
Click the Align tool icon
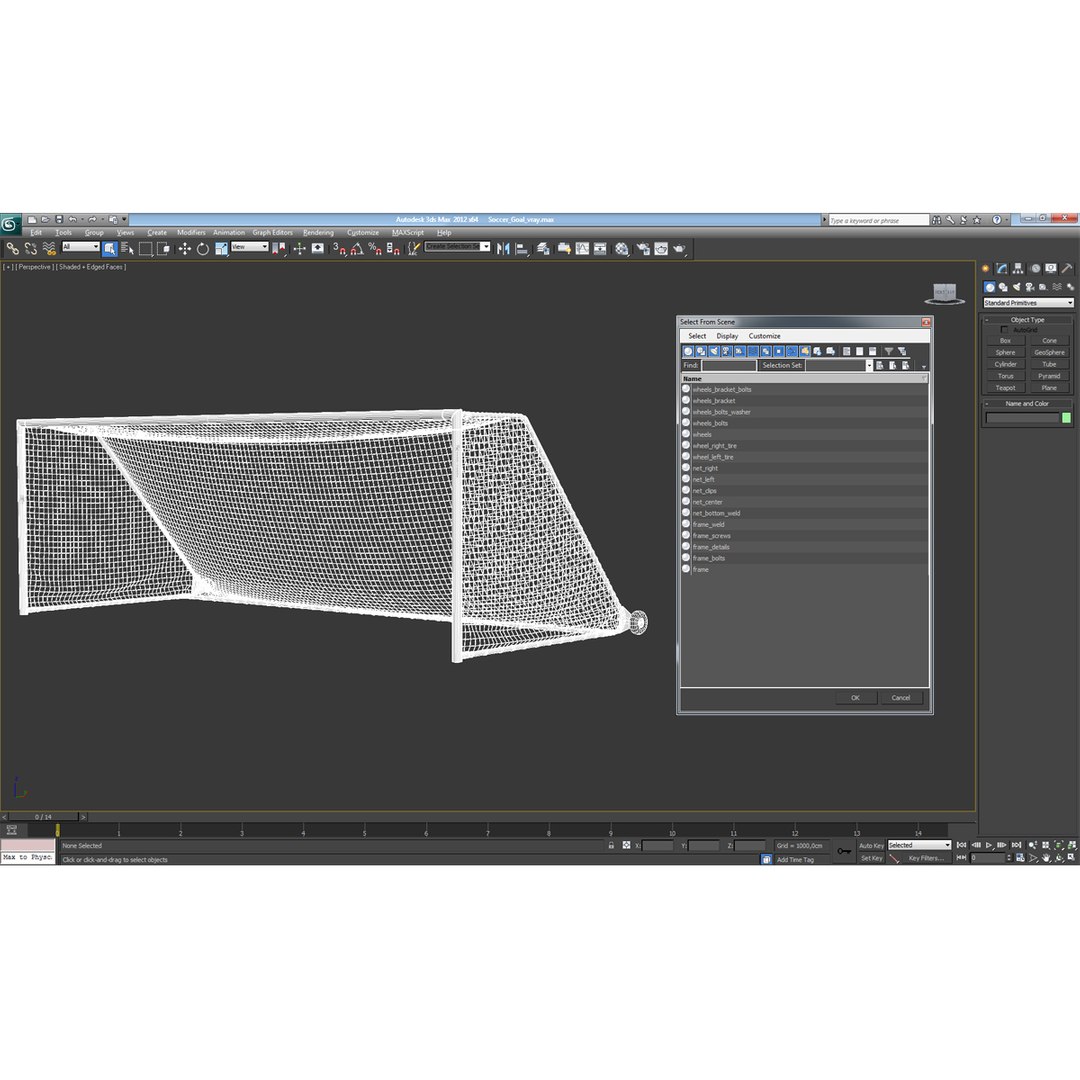point(522,249)
